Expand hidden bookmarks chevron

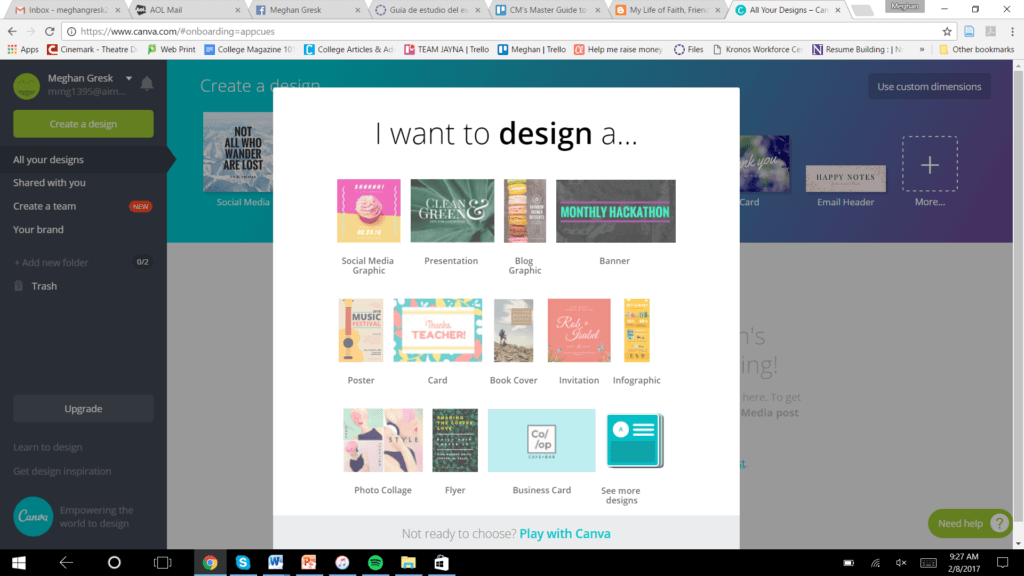click(x=921, y=50)
